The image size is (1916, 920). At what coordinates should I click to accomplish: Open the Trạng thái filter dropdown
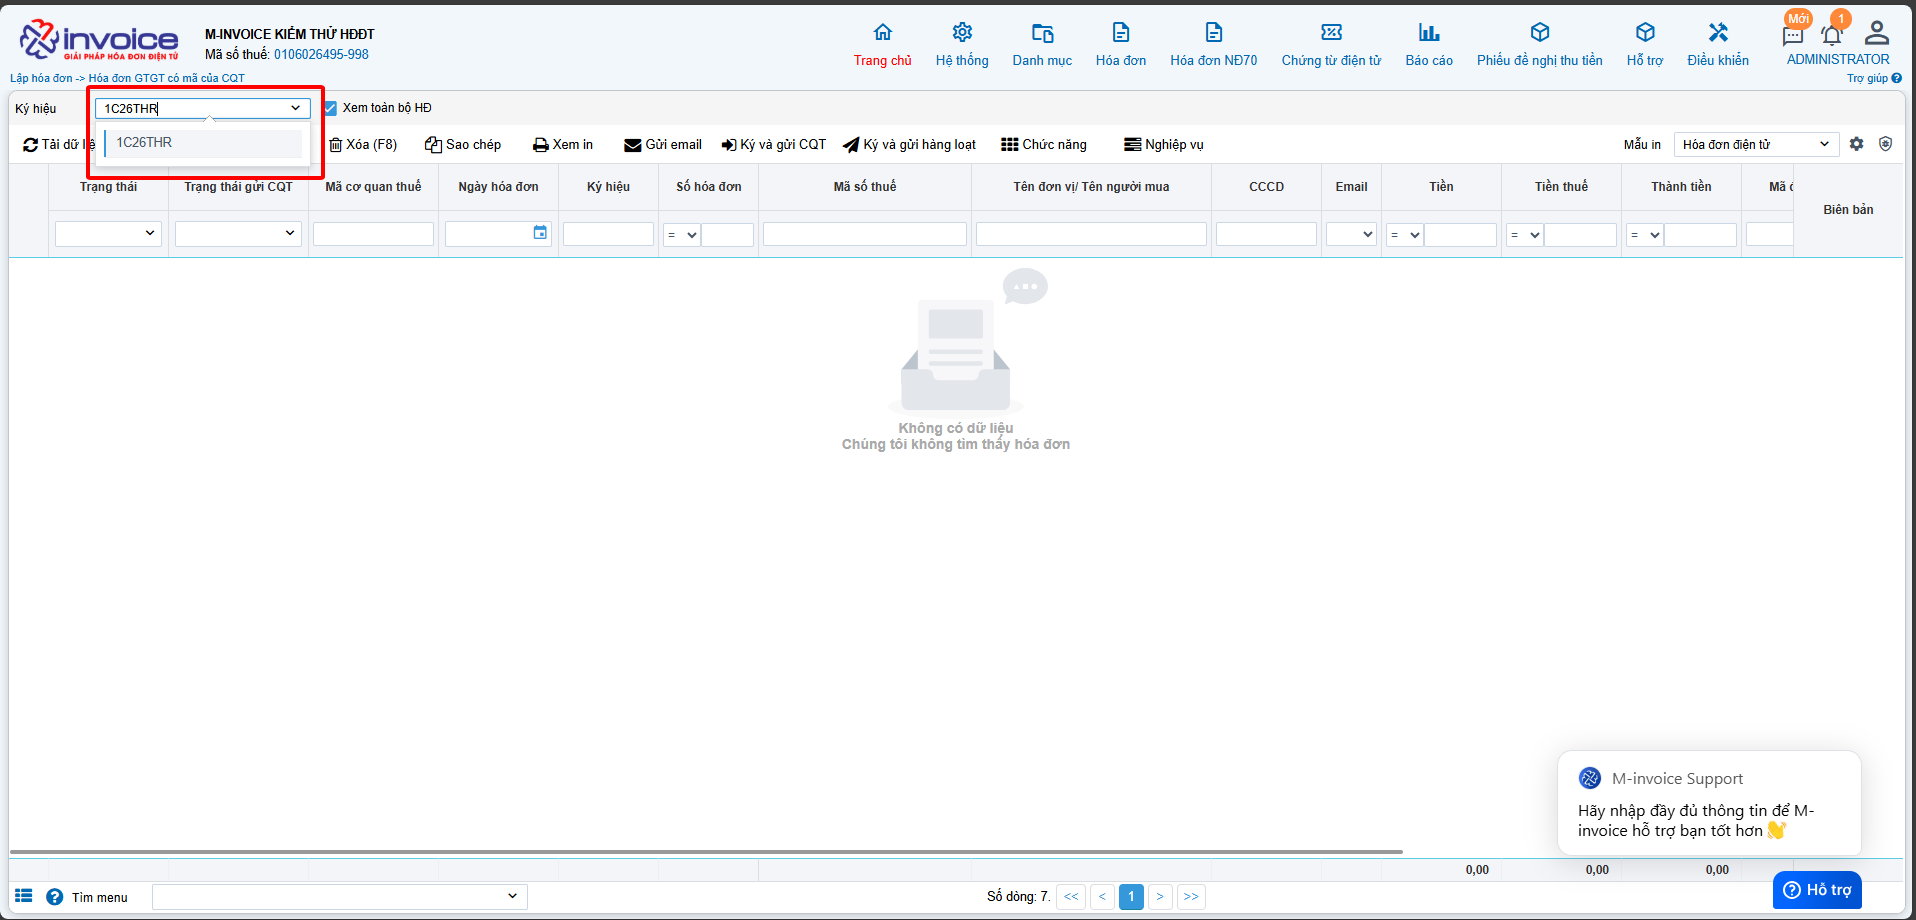(108, 234)
